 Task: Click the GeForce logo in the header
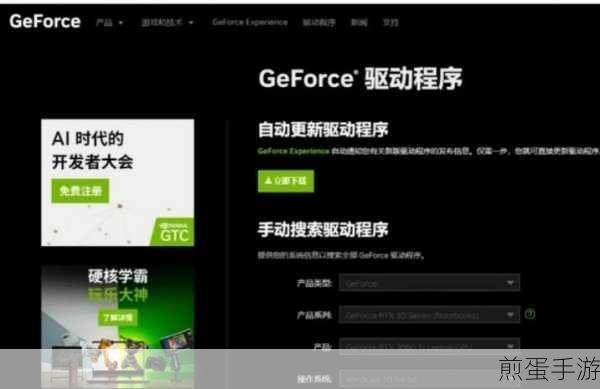pos(45,21)
